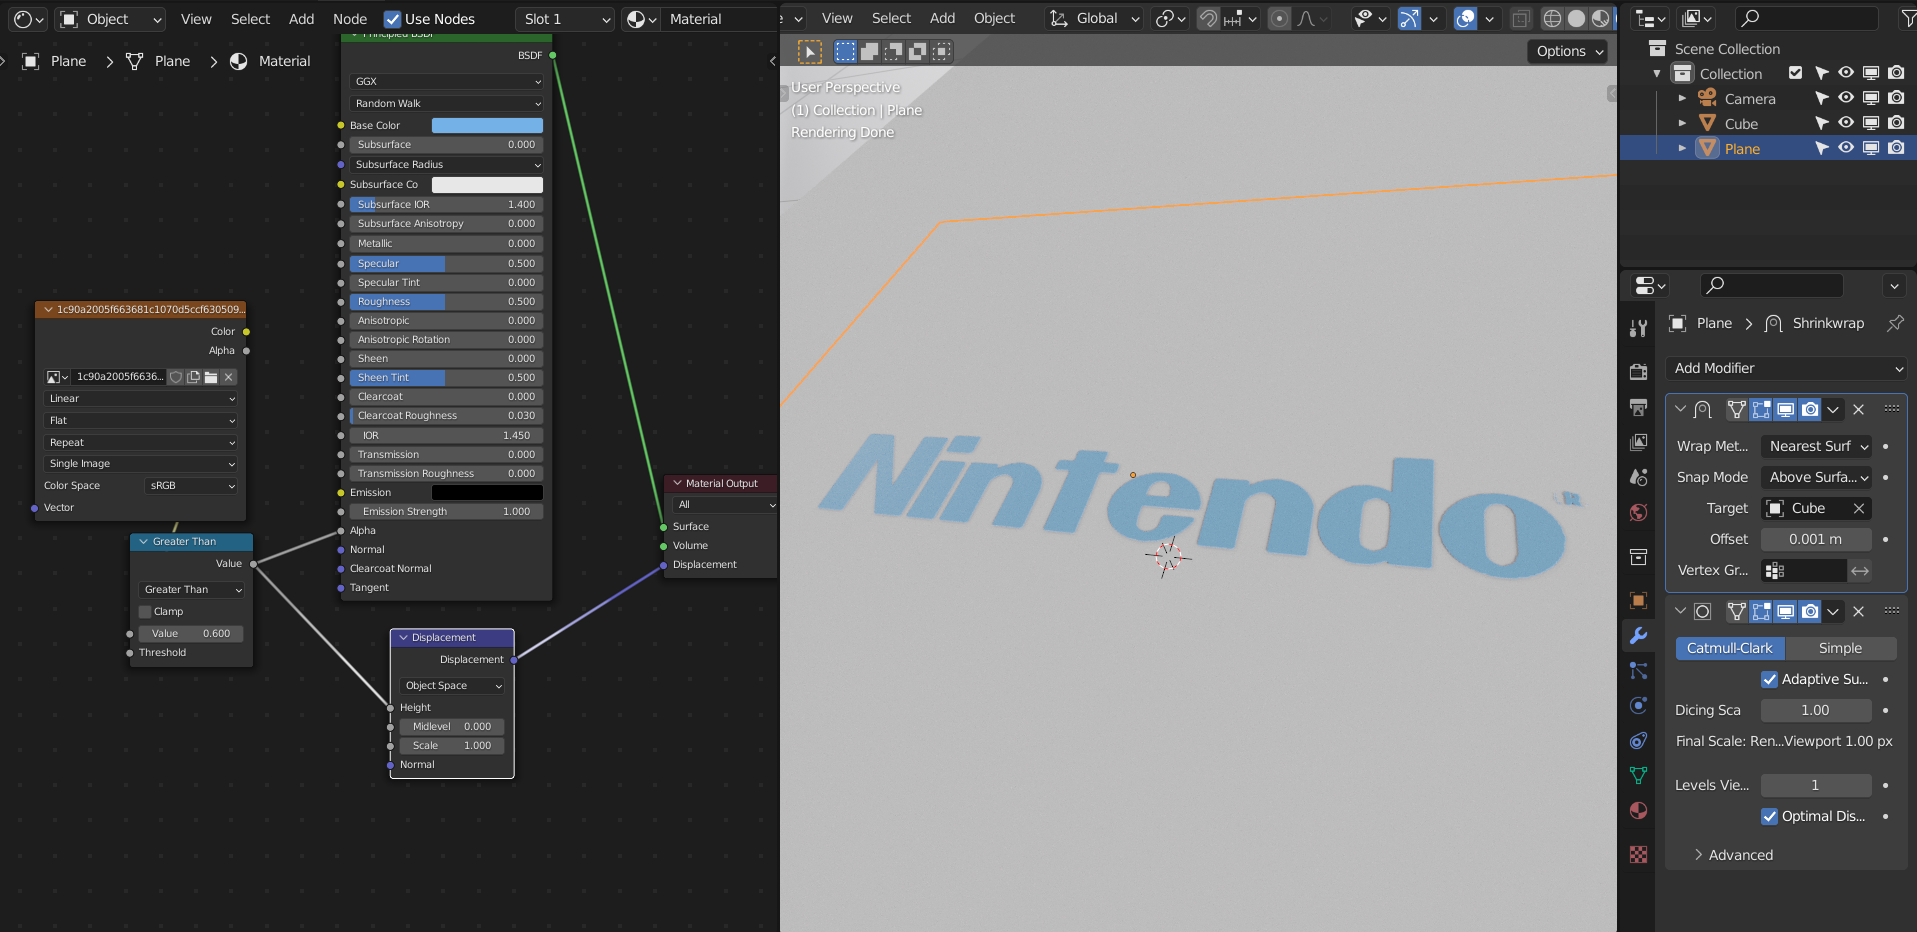
Task: Toggle the viewport snapping magnet
Action: (x=1208, y=18)
